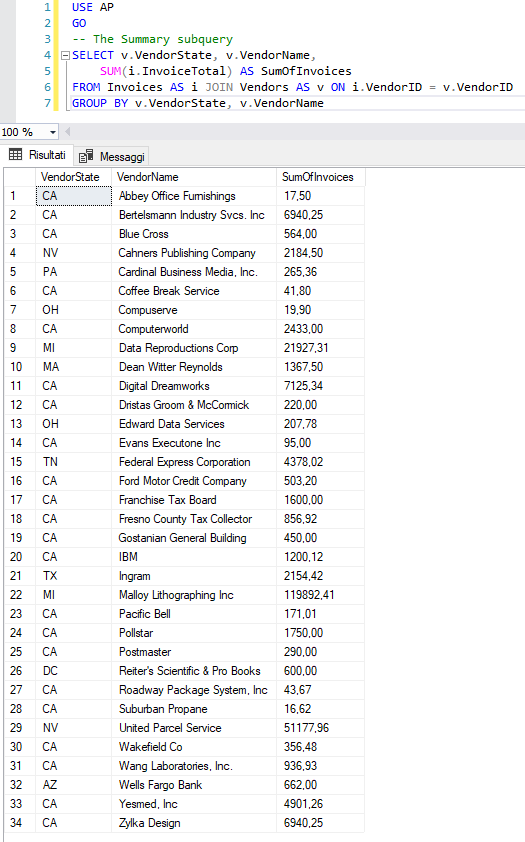Screen dimensions: 525x842
Task: Click the Roadway Package System, Inc cell
Action: pos(194,689)
